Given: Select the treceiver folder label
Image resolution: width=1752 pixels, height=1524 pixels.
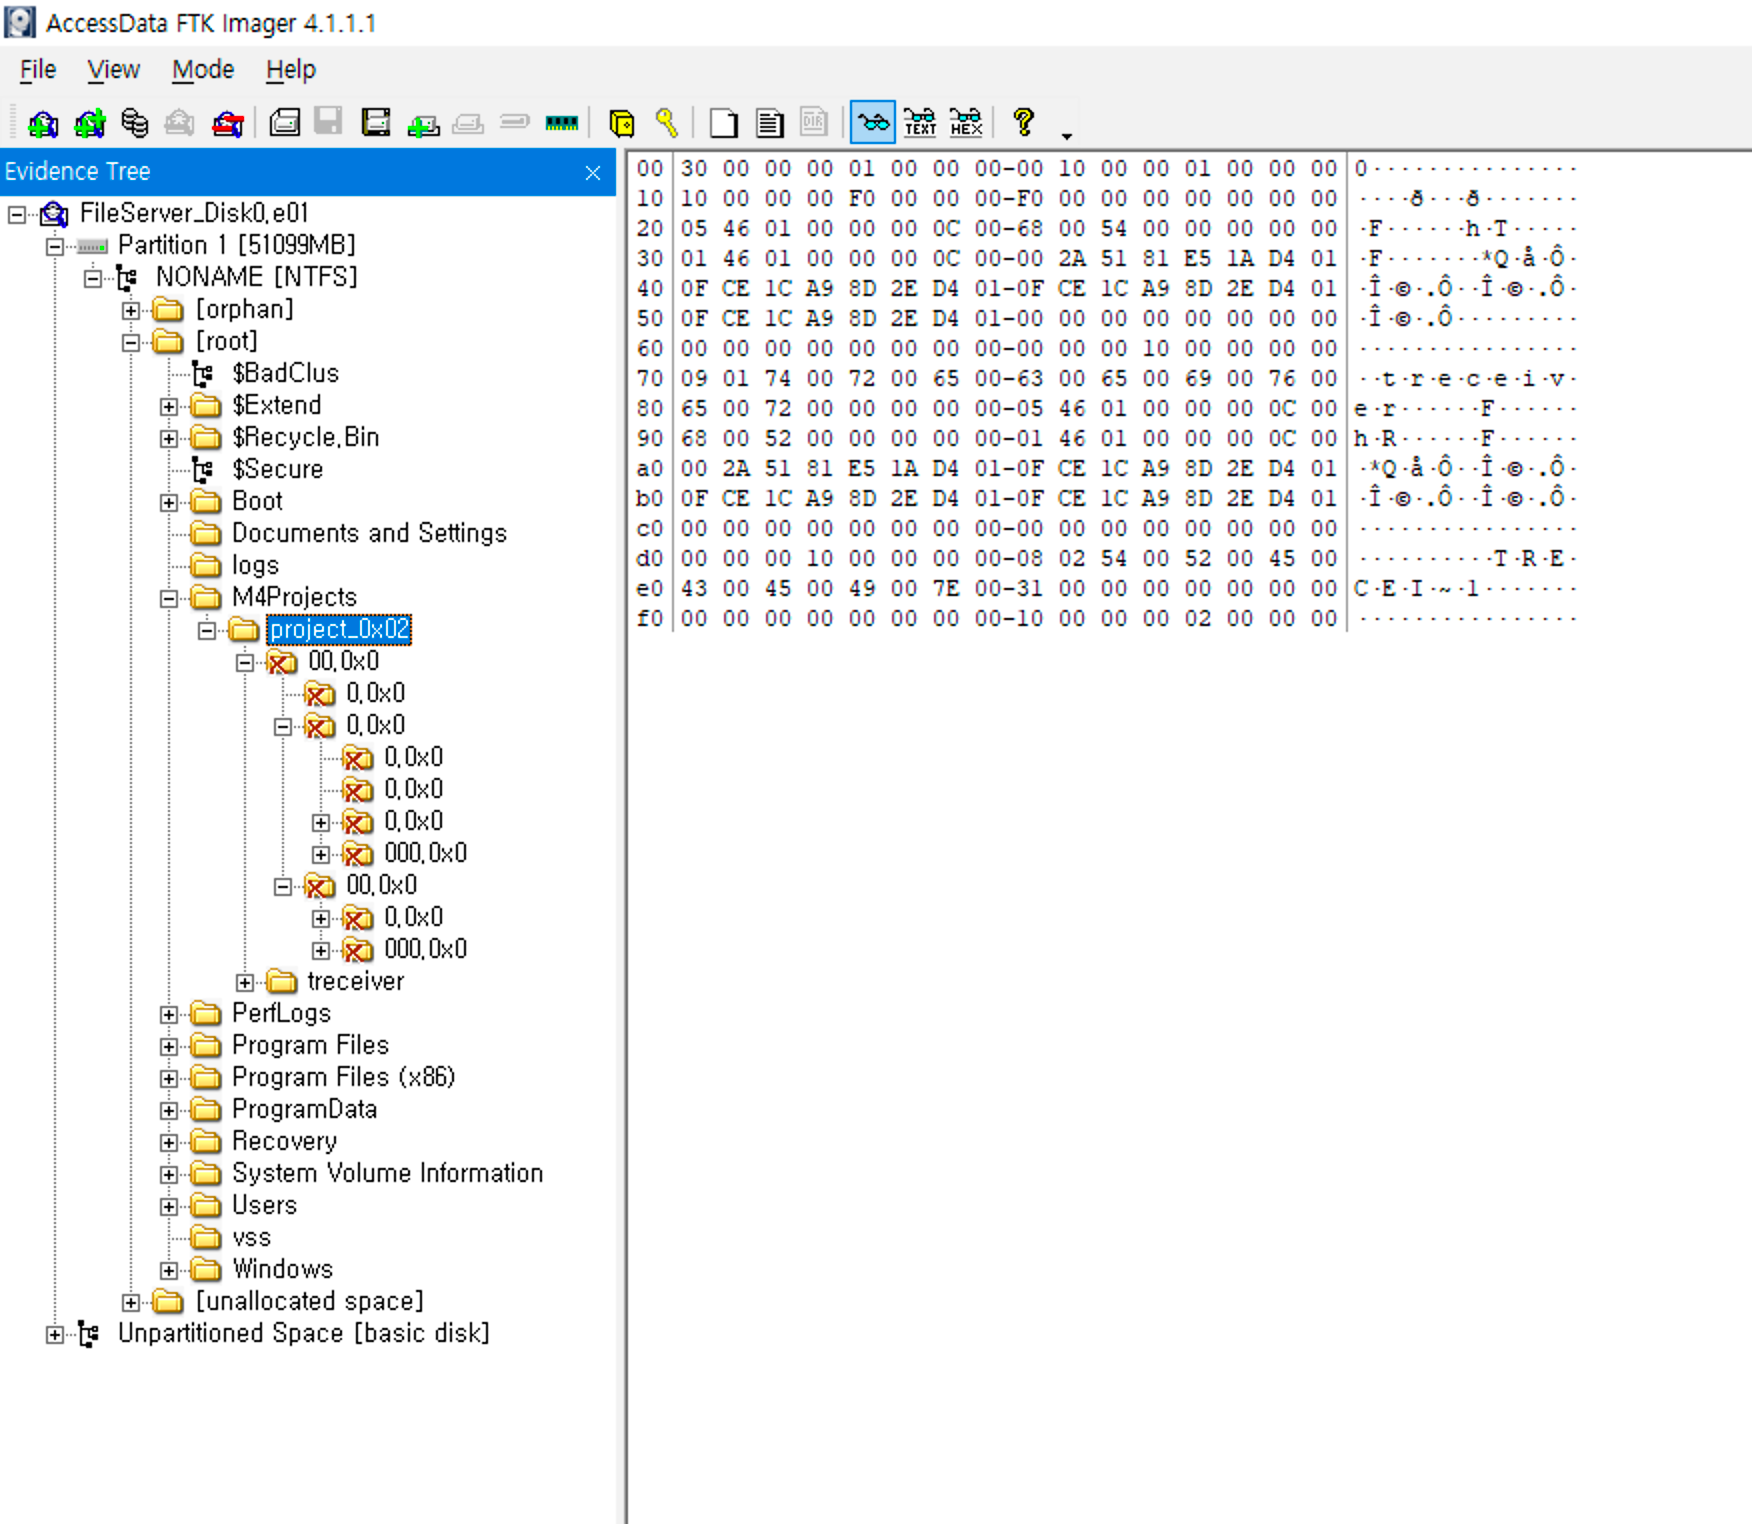Looking at the screenshot, I should tap(355, 981).
